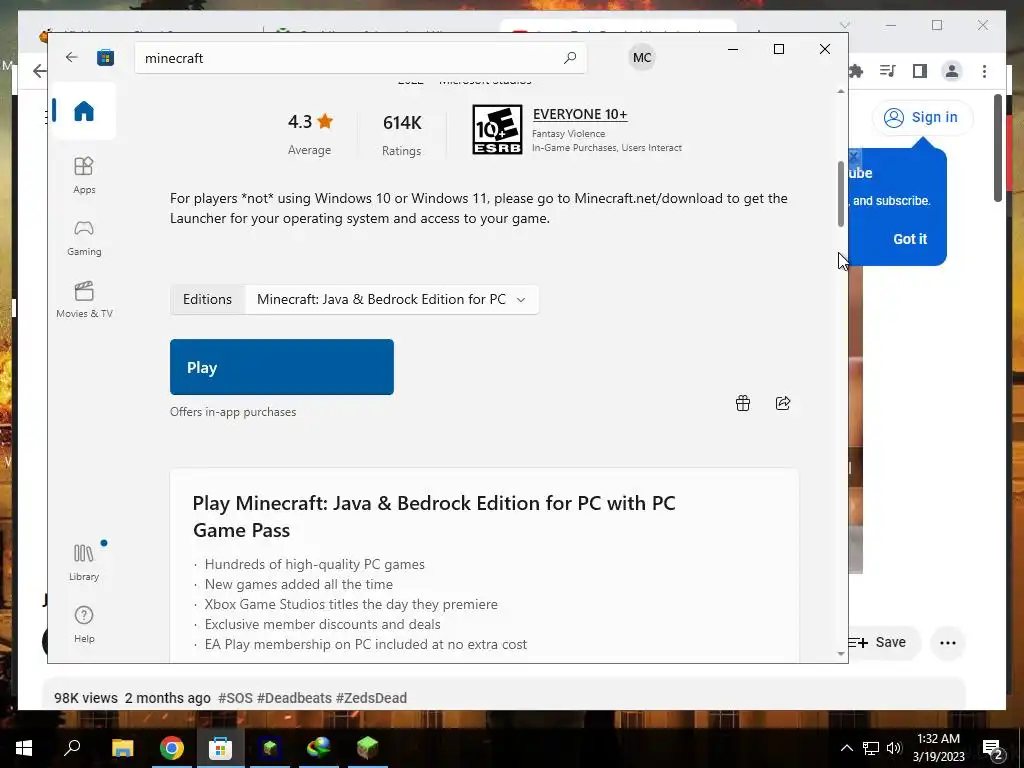
Task: Open Chrome three-dot menu
Action: [984, 71]
